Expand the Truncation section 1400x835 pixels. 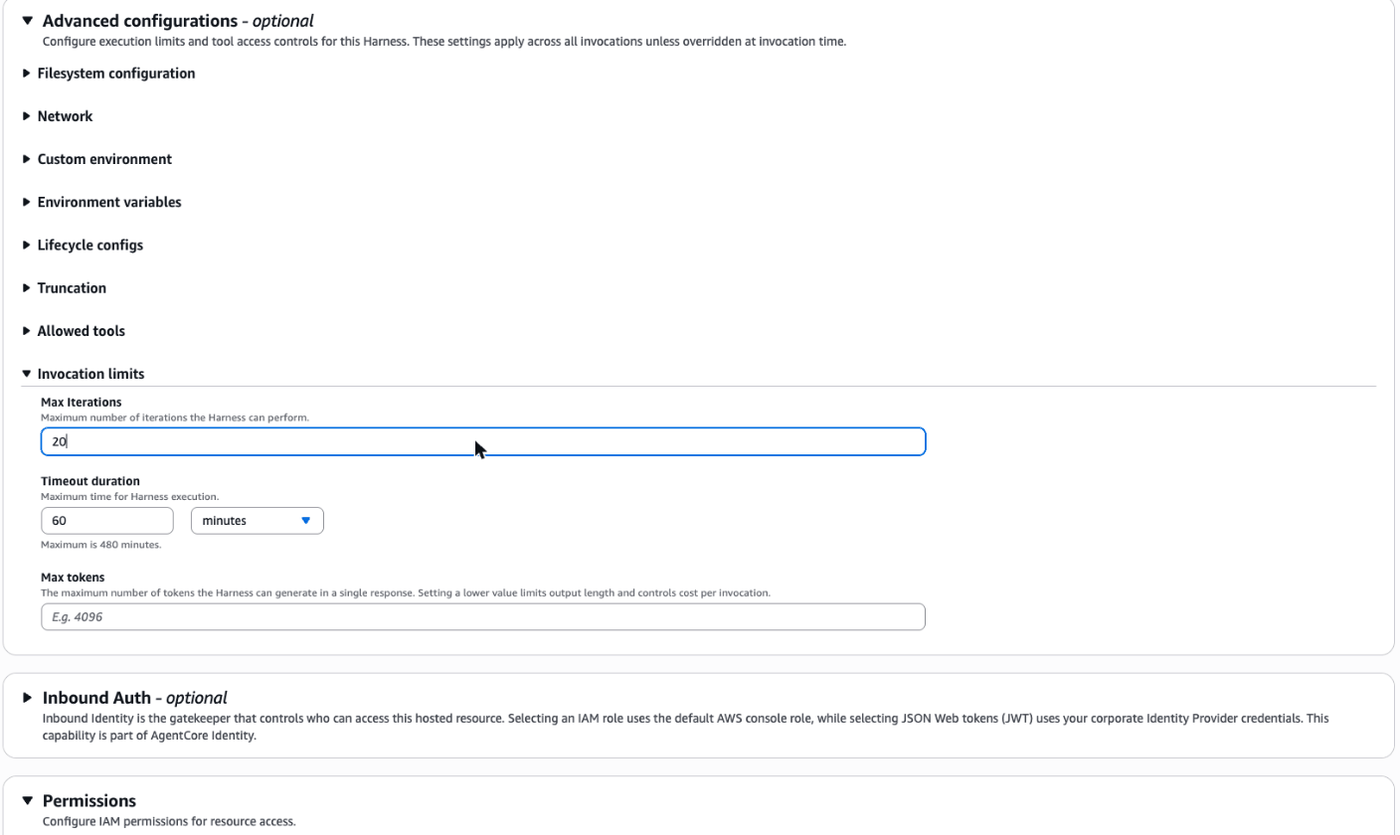(x=64, y=288)
